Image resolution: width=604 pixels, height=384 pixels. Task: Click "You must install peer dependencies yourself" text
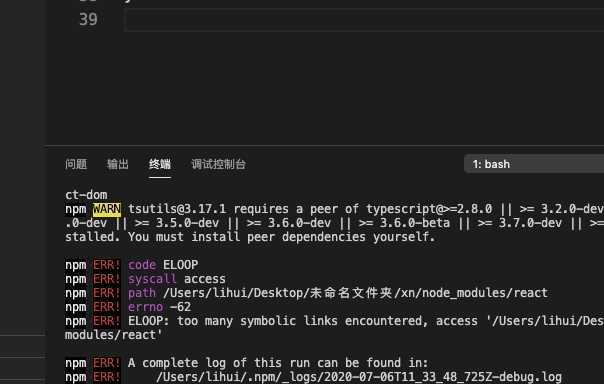pyautogui.click(x=282, y=237)
